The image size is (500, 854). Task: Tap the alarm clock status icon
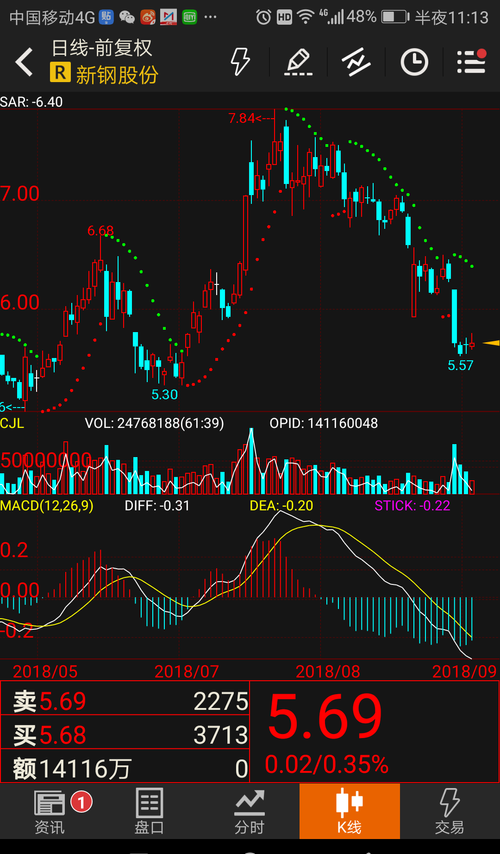pyautogui.click(x=264, y=17)
